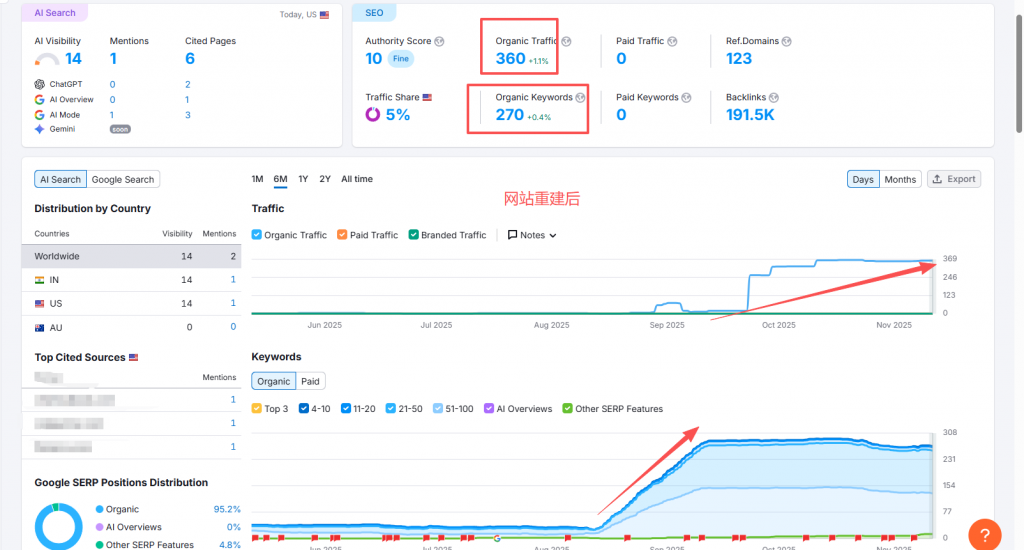
Task: Click the Export button
Action: [x=953, y=179]
